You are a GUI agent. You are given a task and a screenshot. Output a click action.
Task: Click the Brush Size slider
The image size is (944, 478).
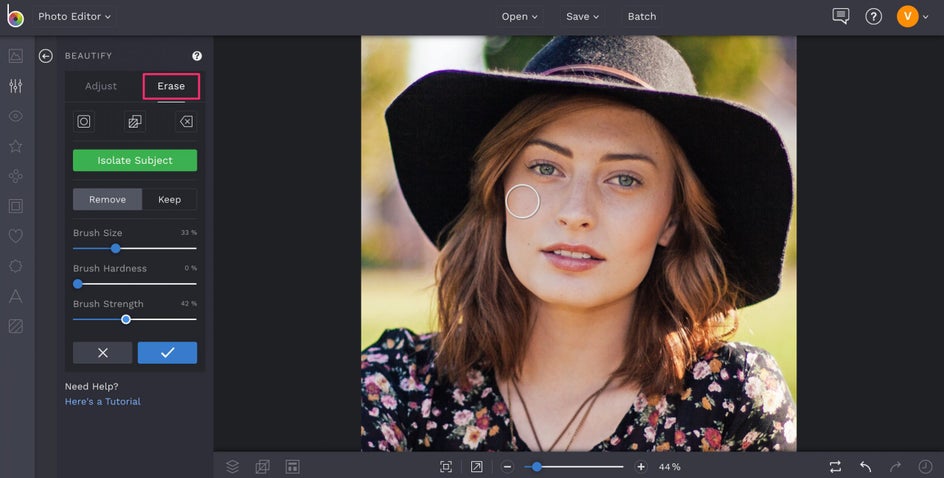(135, 248)
